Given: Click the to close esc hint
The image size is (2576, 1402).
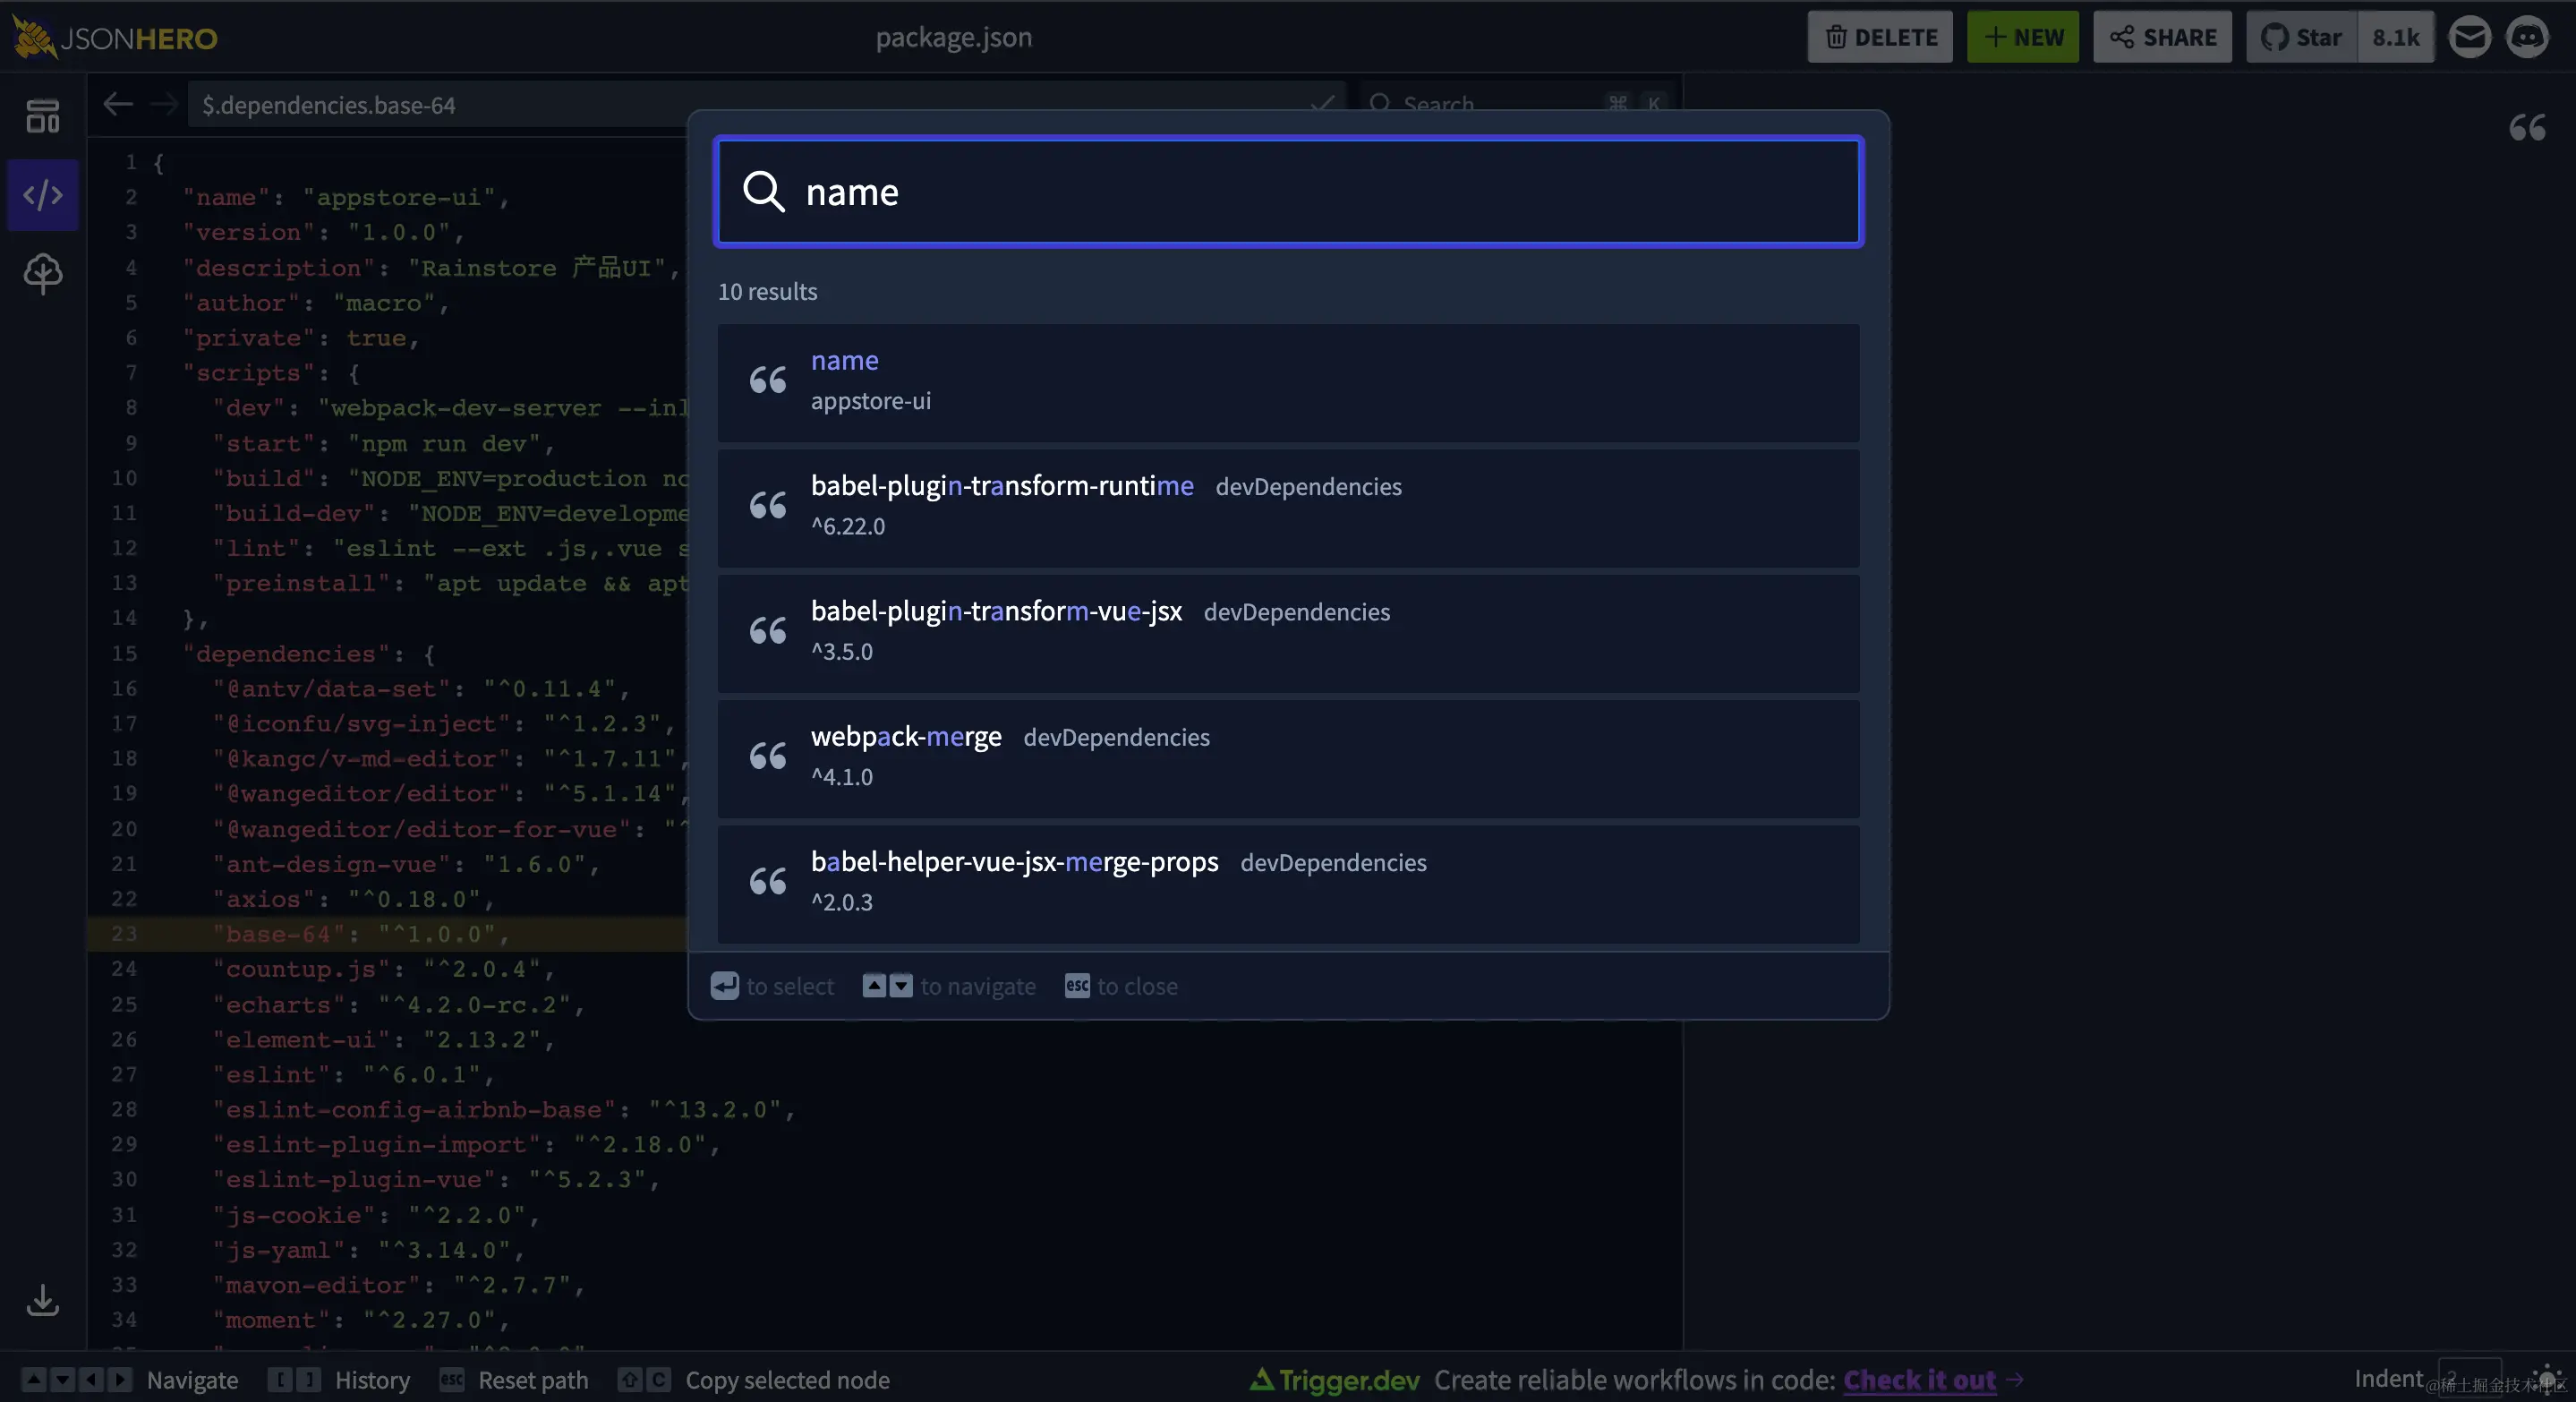Looking at the screenshot, I should 1121,985.
